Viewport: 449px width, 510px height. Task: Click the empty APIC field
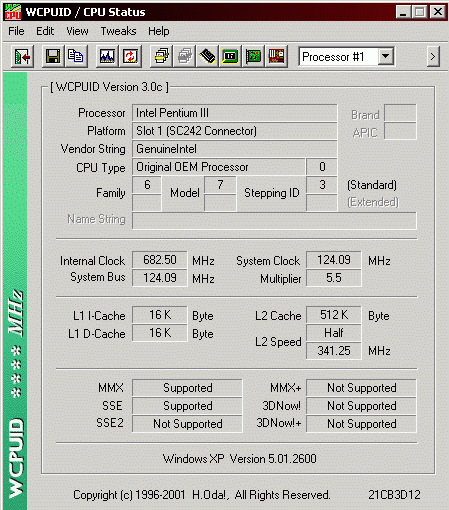click(400, 131)
